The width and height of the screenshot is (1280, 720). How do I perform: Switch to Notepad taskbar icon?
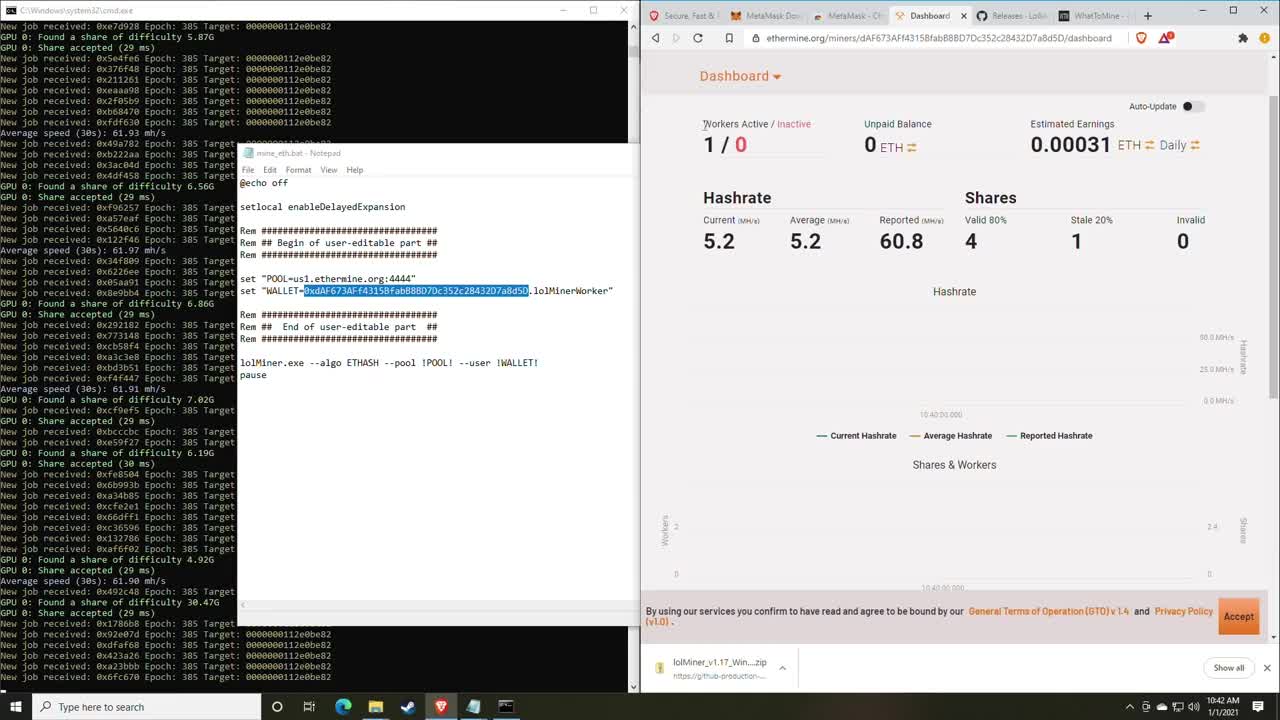pos(473,707)
